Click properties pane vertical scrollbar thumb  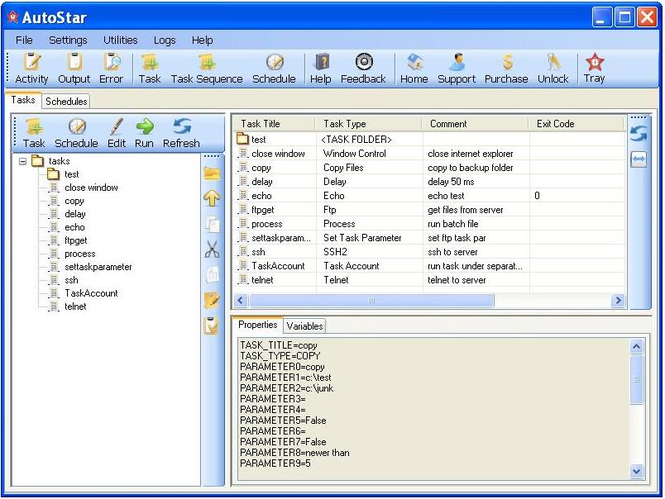click(637, 380)
